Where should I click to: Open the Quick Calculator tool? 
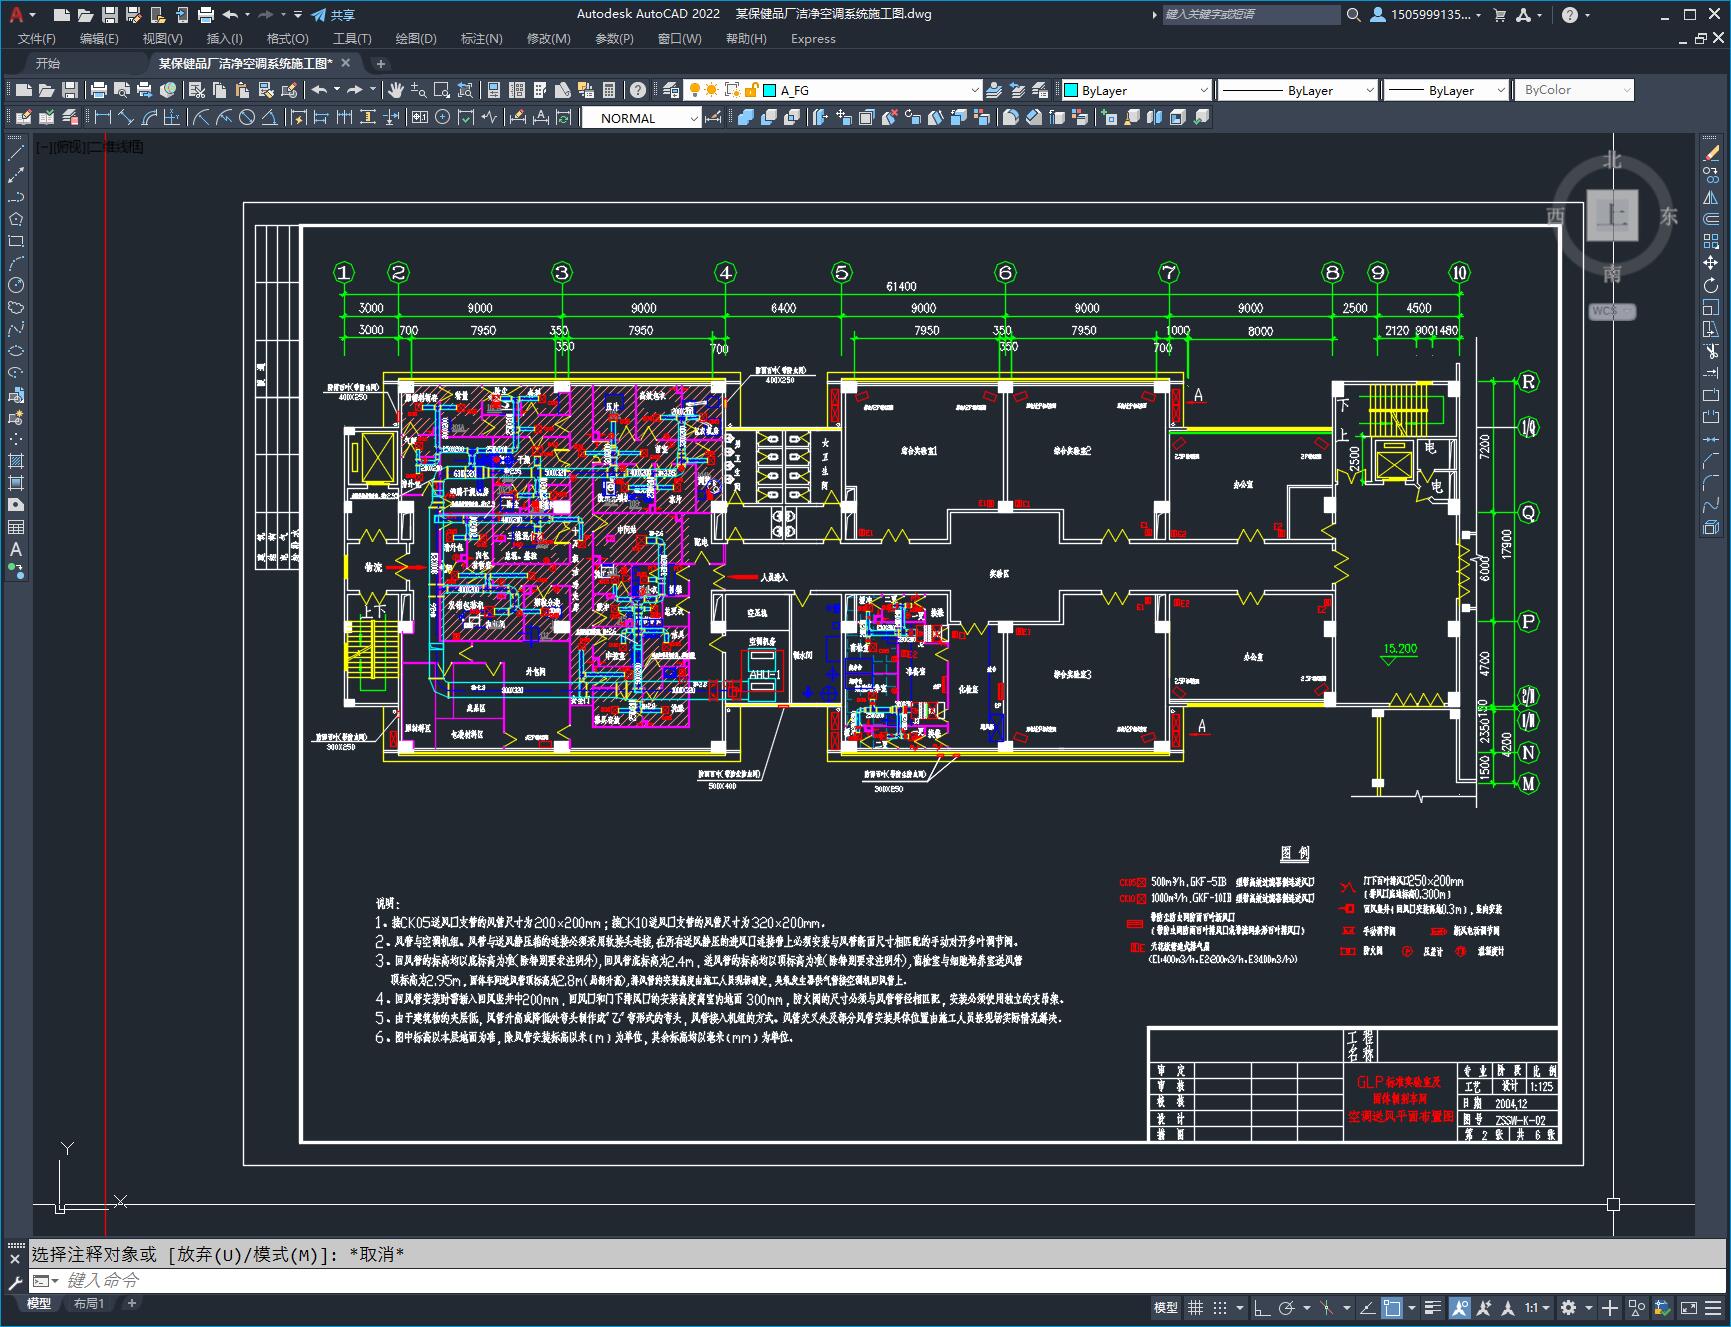609,90
